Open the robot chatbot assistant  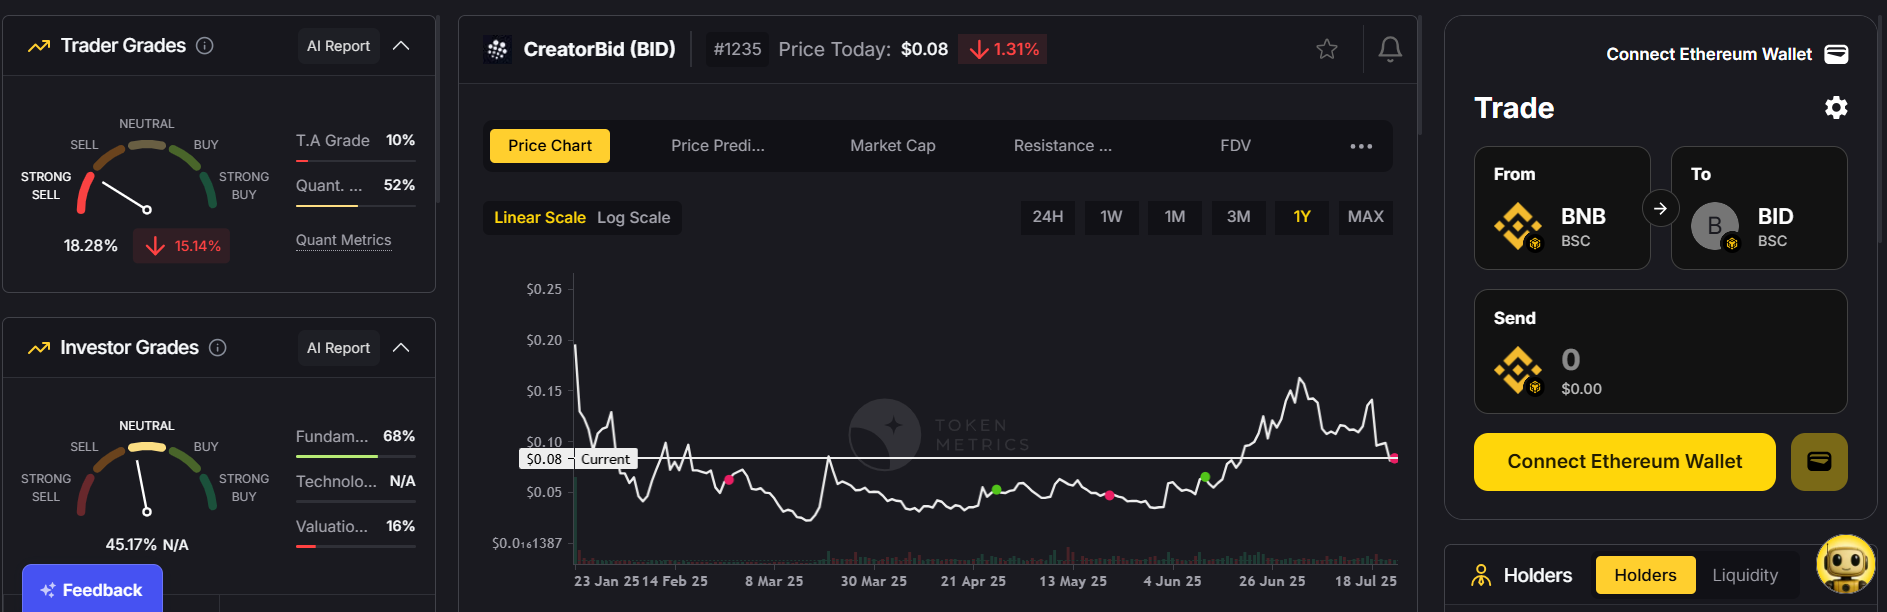1846,563
